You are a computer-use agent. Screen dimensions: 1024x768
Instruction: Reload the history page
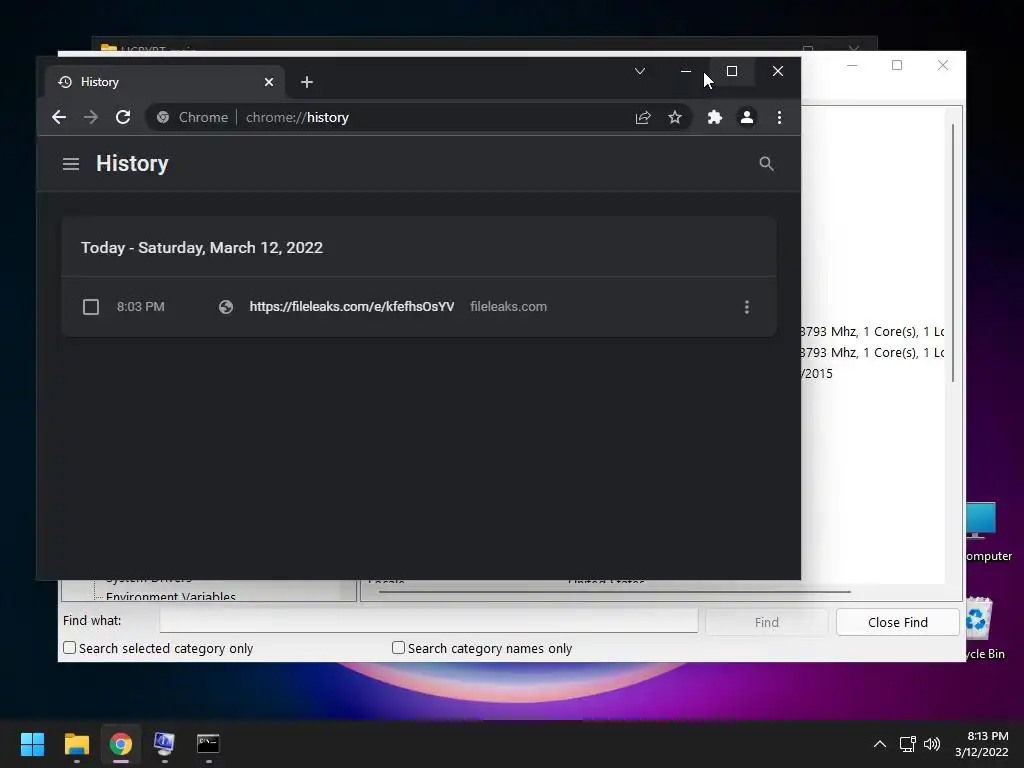point(123,118)
